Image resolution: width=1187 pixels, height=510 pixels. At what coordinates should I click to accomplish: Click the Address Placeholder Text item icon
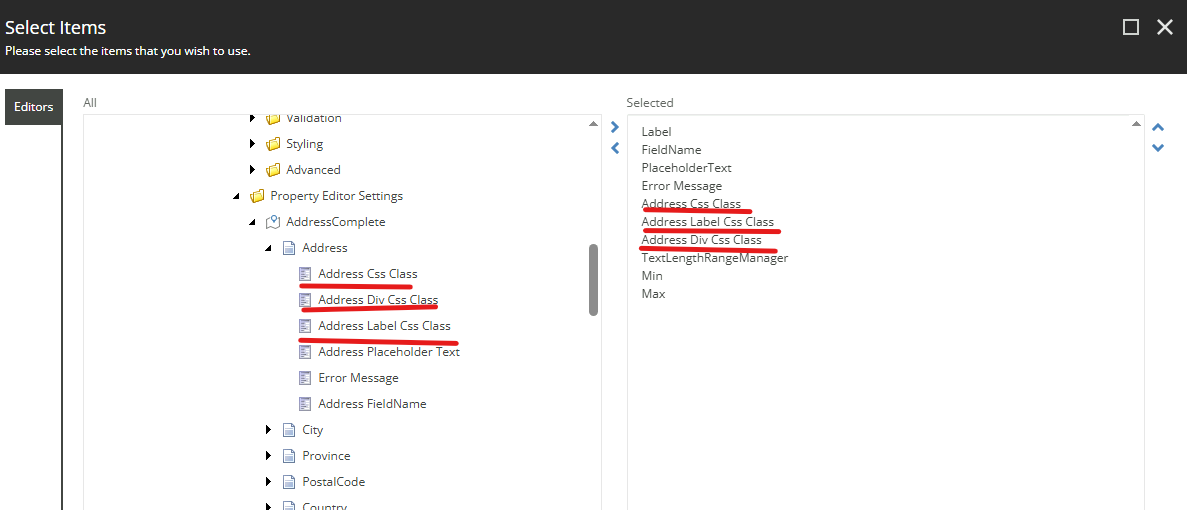tap(305, 352)
